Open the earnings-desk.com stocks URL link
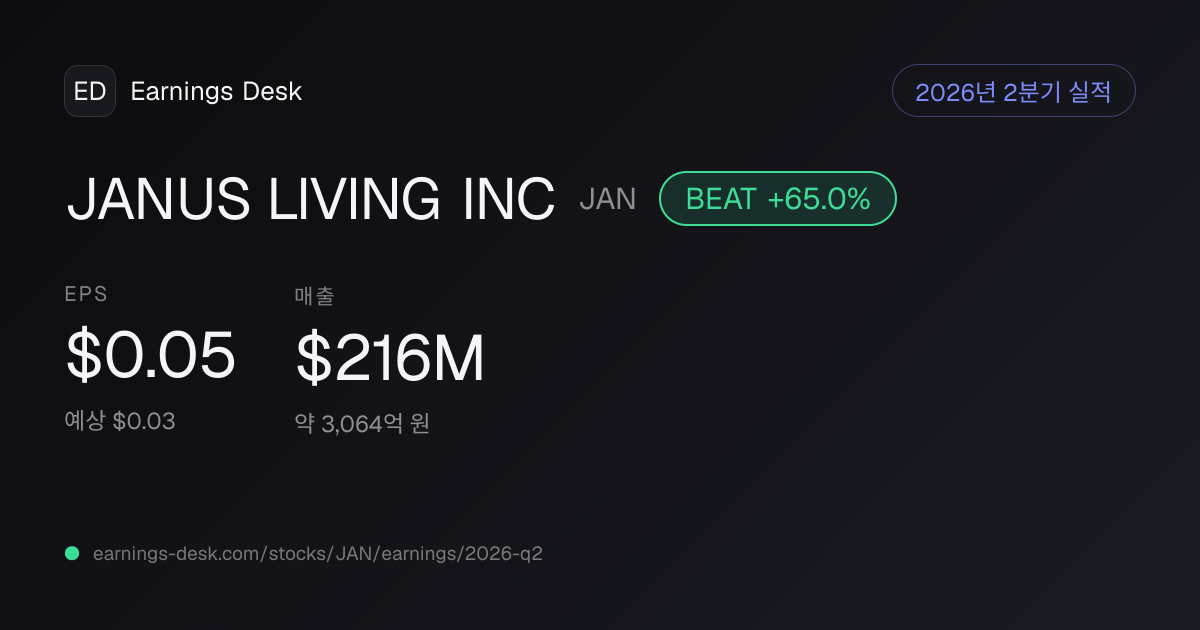Image resolution: width=1200 pixels, height=630 pixels. [x=318, y=553]
